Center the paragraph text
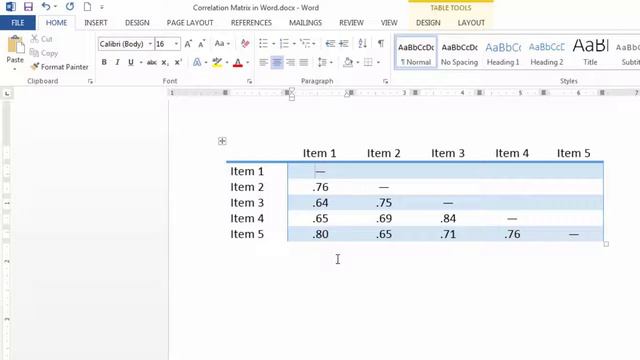This screenshot has height=360, width=640. (x=277, y=62)
